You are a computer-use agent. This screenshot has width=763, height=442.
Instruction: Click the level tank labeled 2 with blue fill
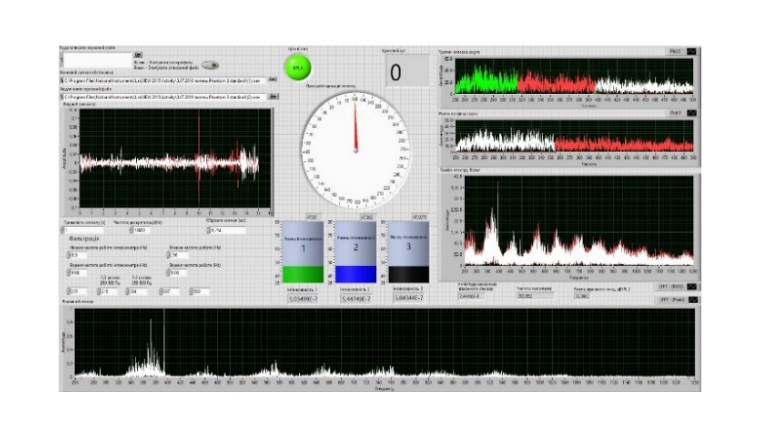pos(356,252)
